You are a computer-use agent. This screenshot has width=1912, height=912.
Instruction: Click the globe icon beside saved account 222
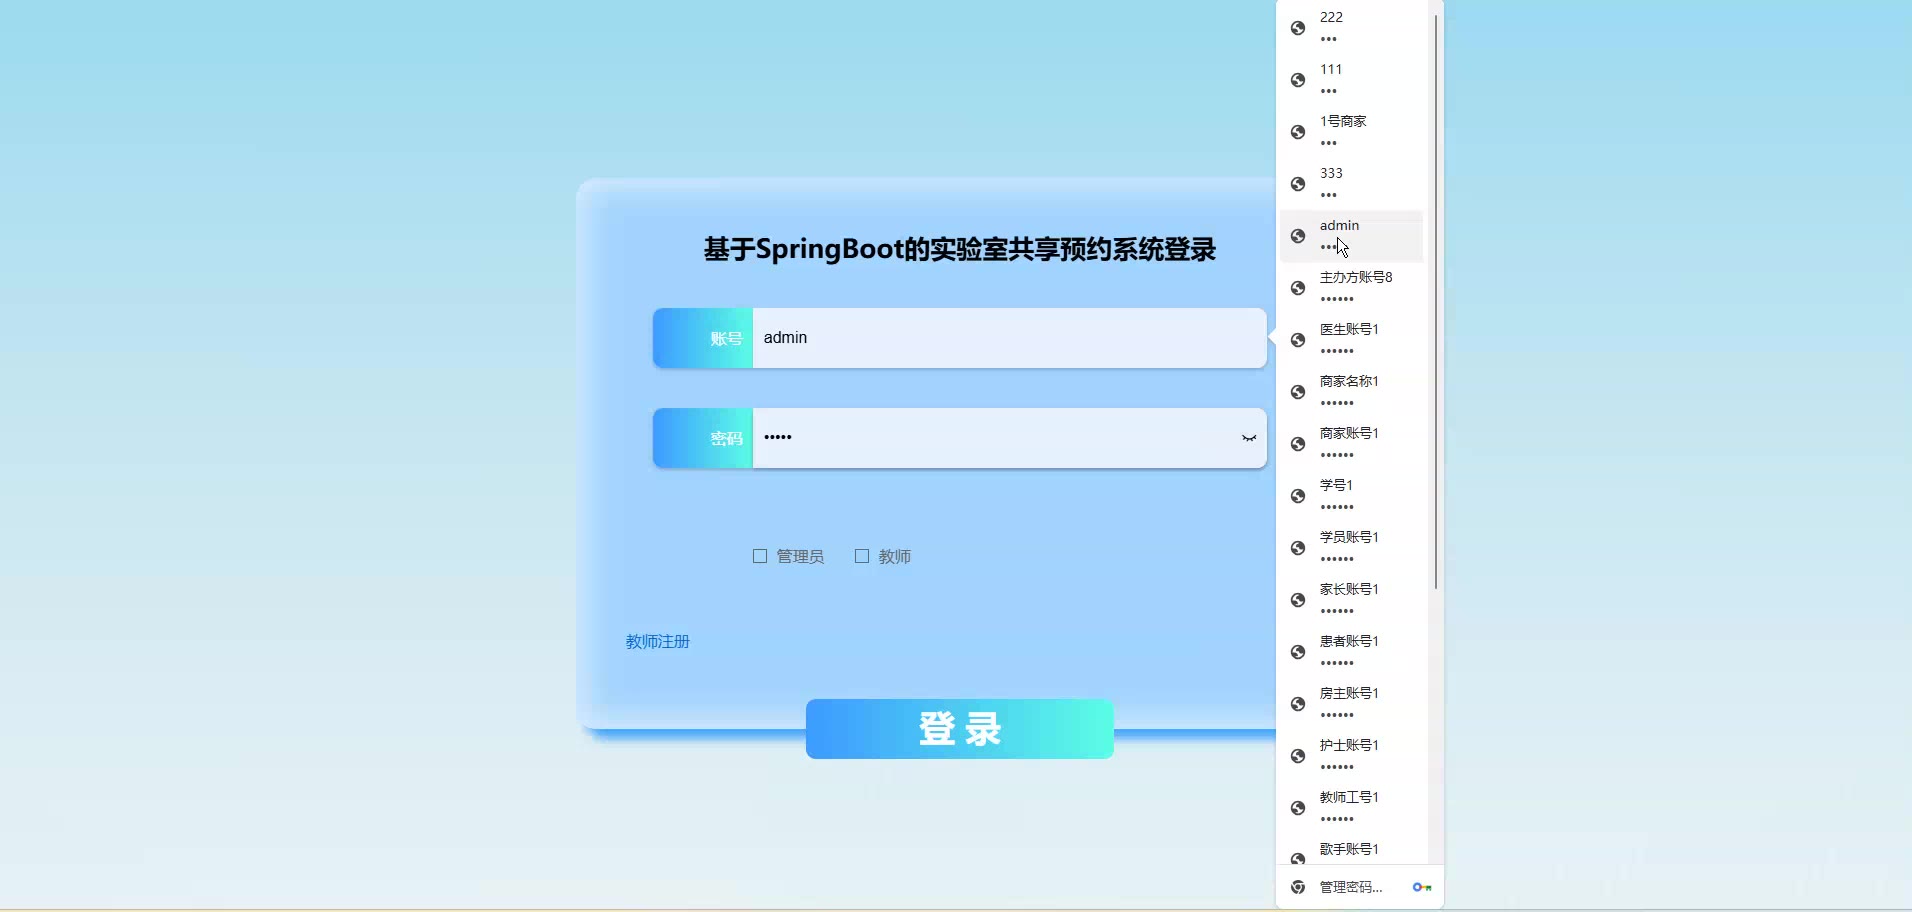pos(1298,28)
